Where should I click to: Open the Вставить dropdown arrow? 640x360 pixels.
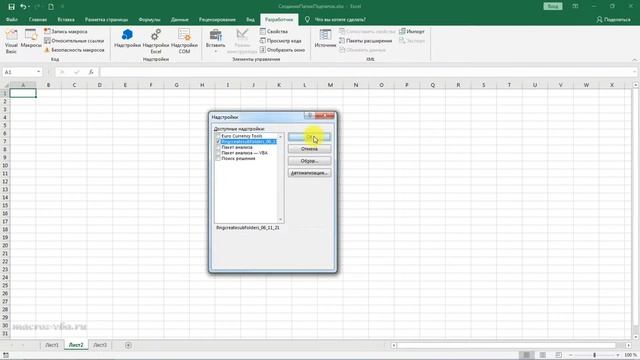click(x=216, y=51)
